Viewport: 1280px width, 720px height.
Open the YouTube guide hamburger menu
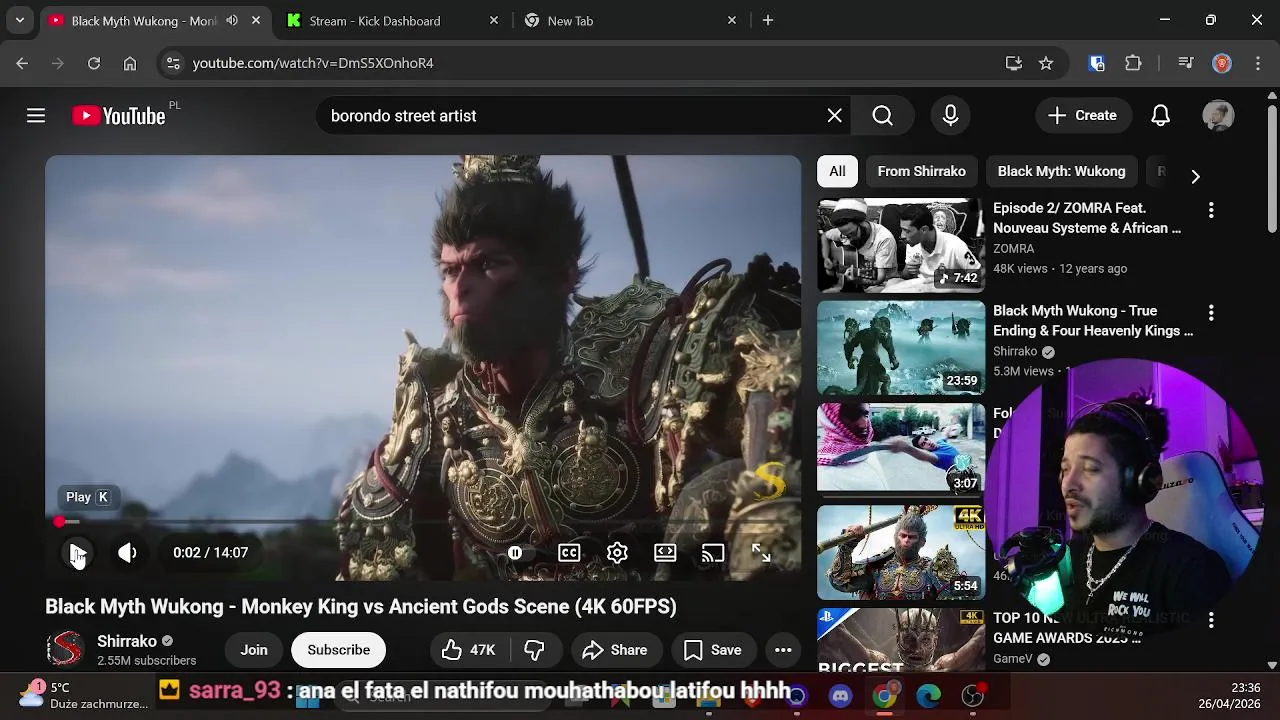coord(36,116)
